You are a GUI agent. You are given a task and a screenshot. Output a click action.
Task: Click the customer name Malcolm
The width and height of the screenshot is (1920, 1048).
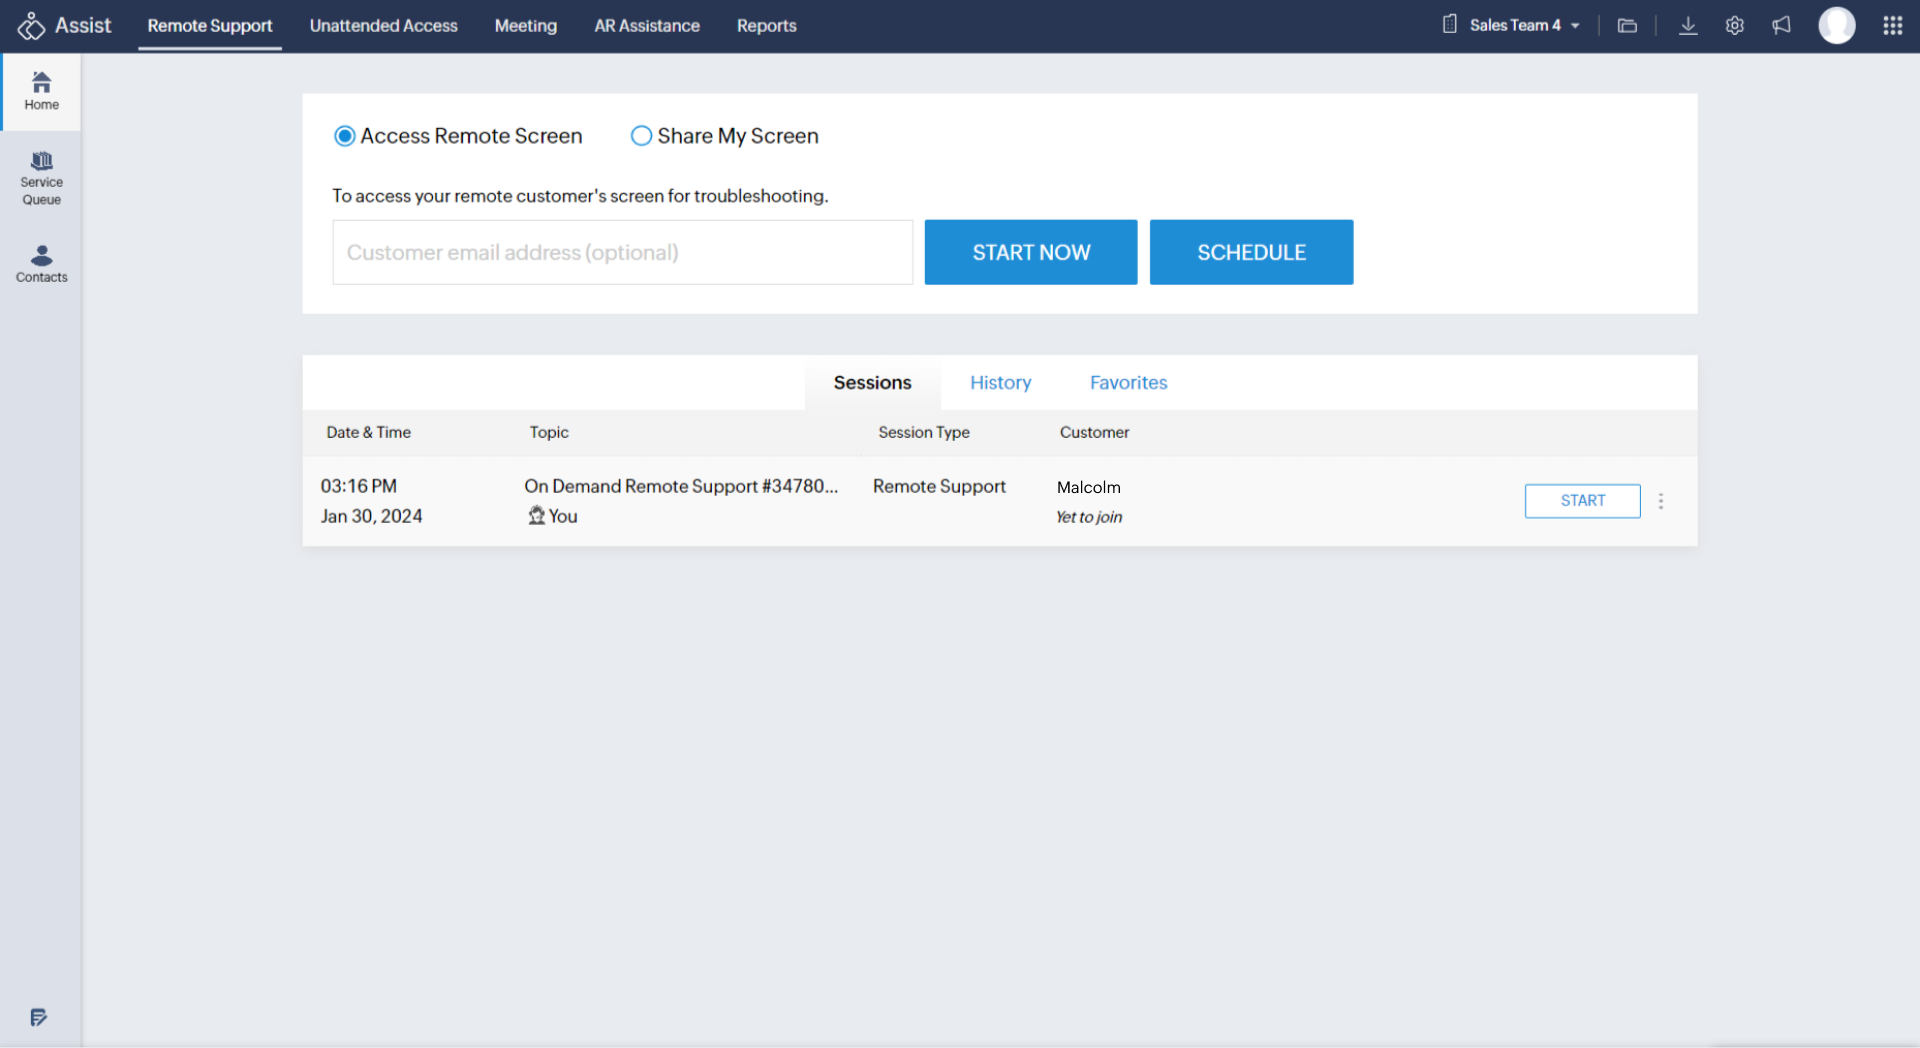[x=1089, y=487]
